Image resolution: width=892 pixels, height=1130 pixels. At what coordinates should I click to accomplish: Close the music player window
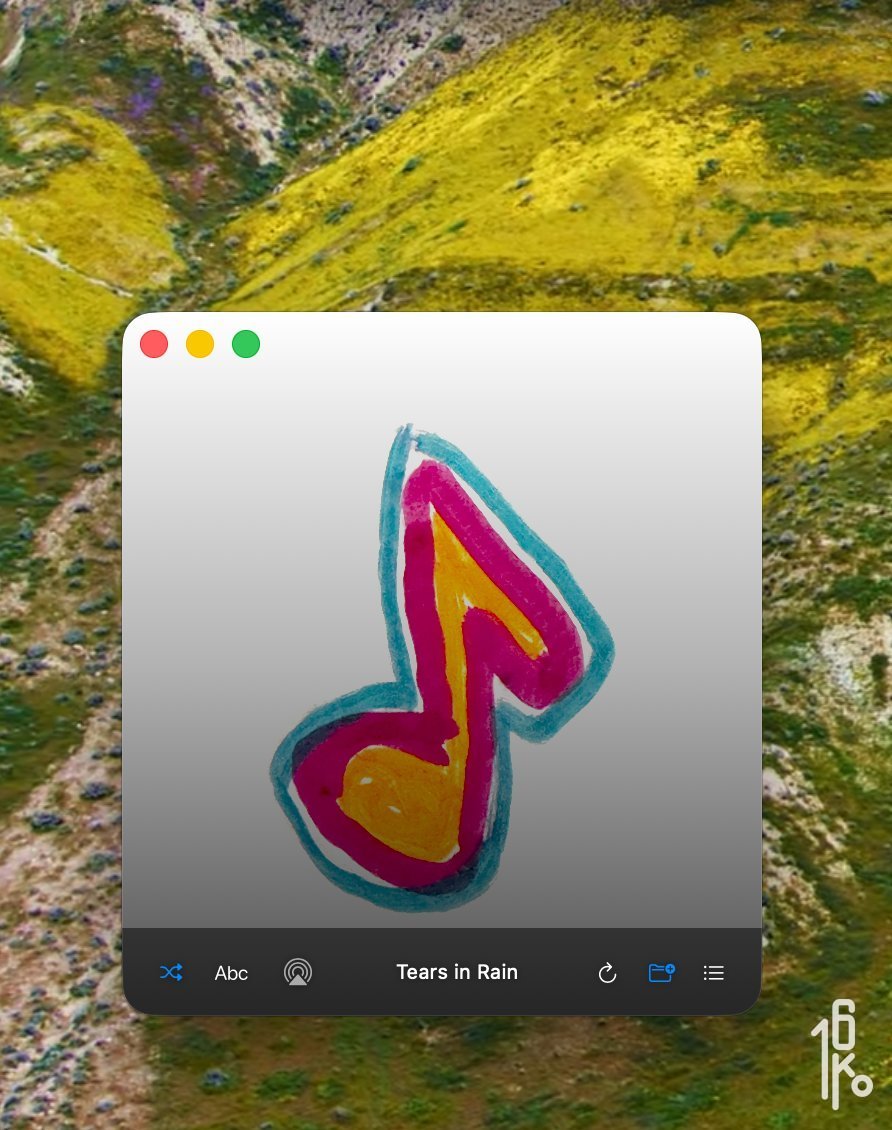pos(154,344)
